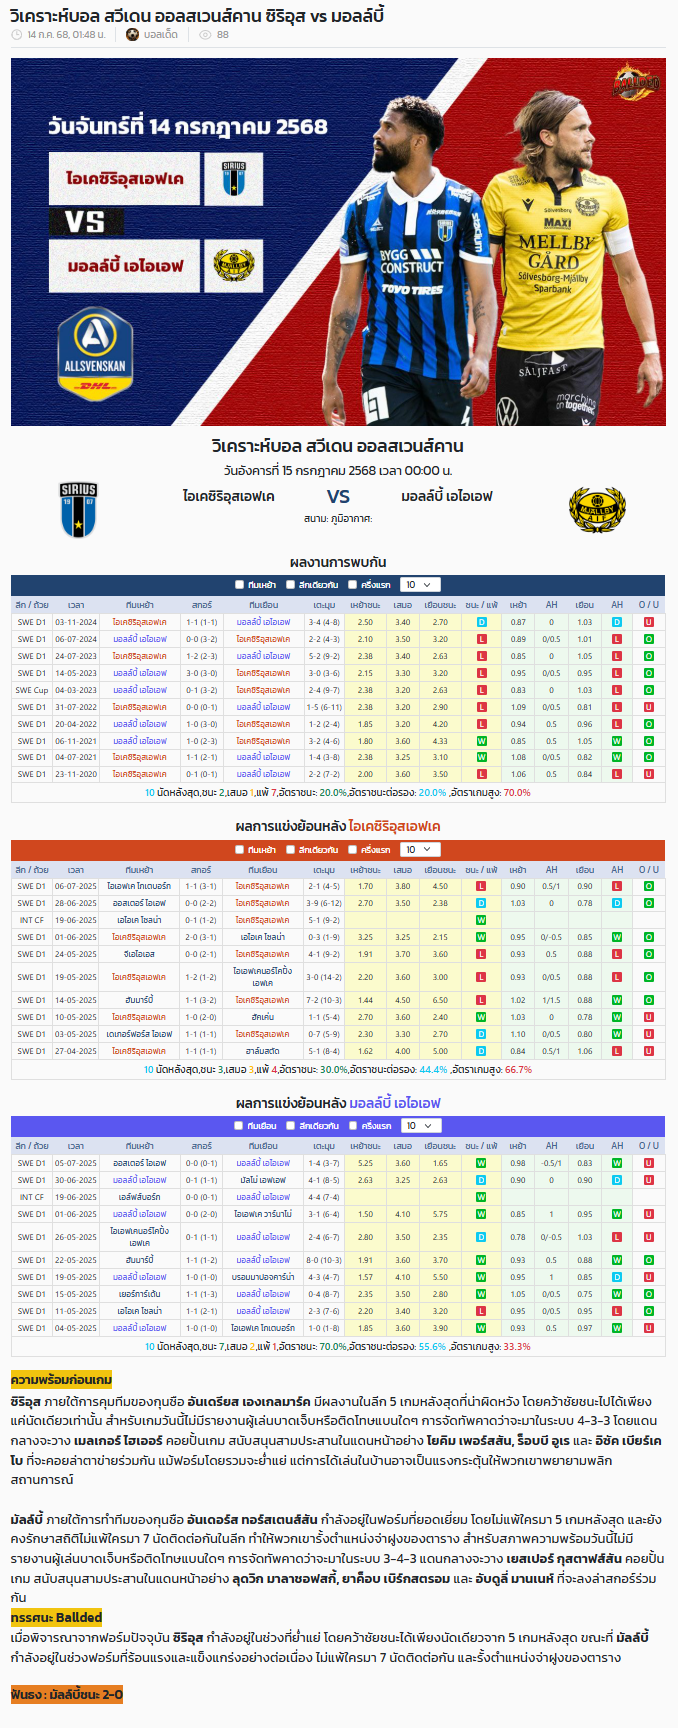The image size is (678, 1728).
Task: Click the 2.50 home odds in 03-11-2024 row
Action: click(365, 622)
